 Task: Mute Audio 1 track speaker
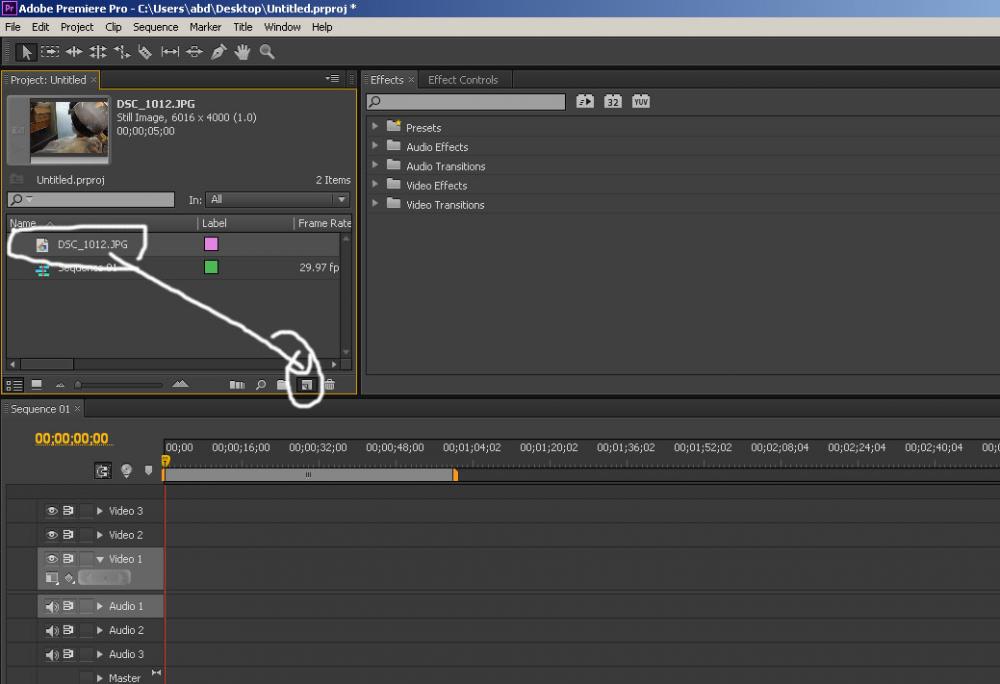pos(52,606)
